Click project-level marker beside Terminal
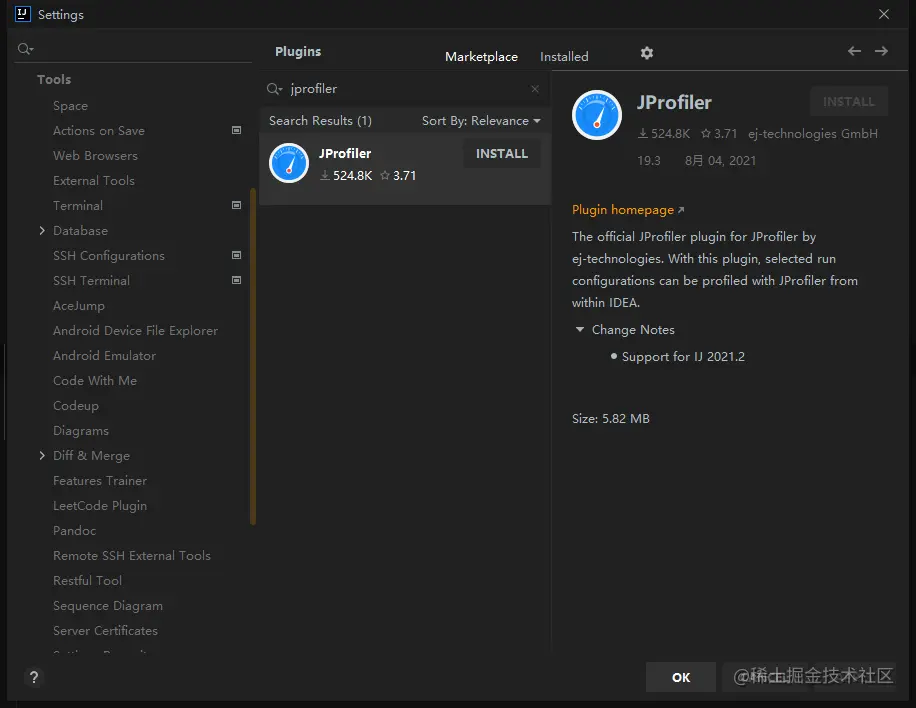Viewport: 916px width, 708px height. (x=237, y=205)
